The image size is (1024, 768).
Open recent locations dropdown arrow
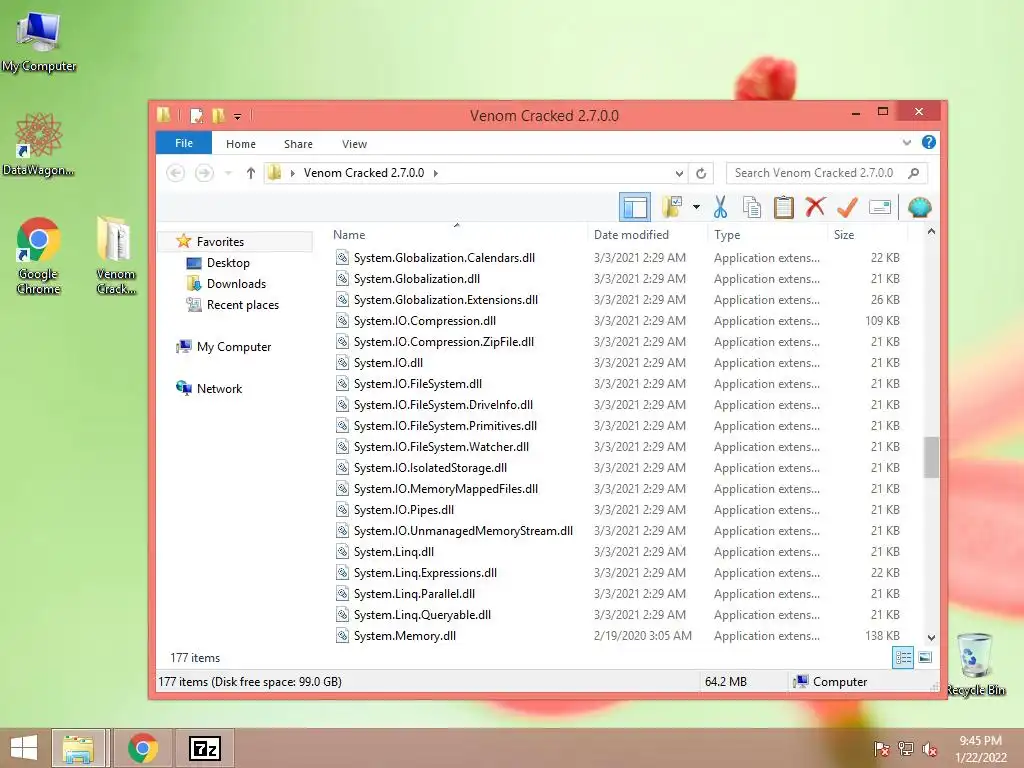tap(228, 173)
